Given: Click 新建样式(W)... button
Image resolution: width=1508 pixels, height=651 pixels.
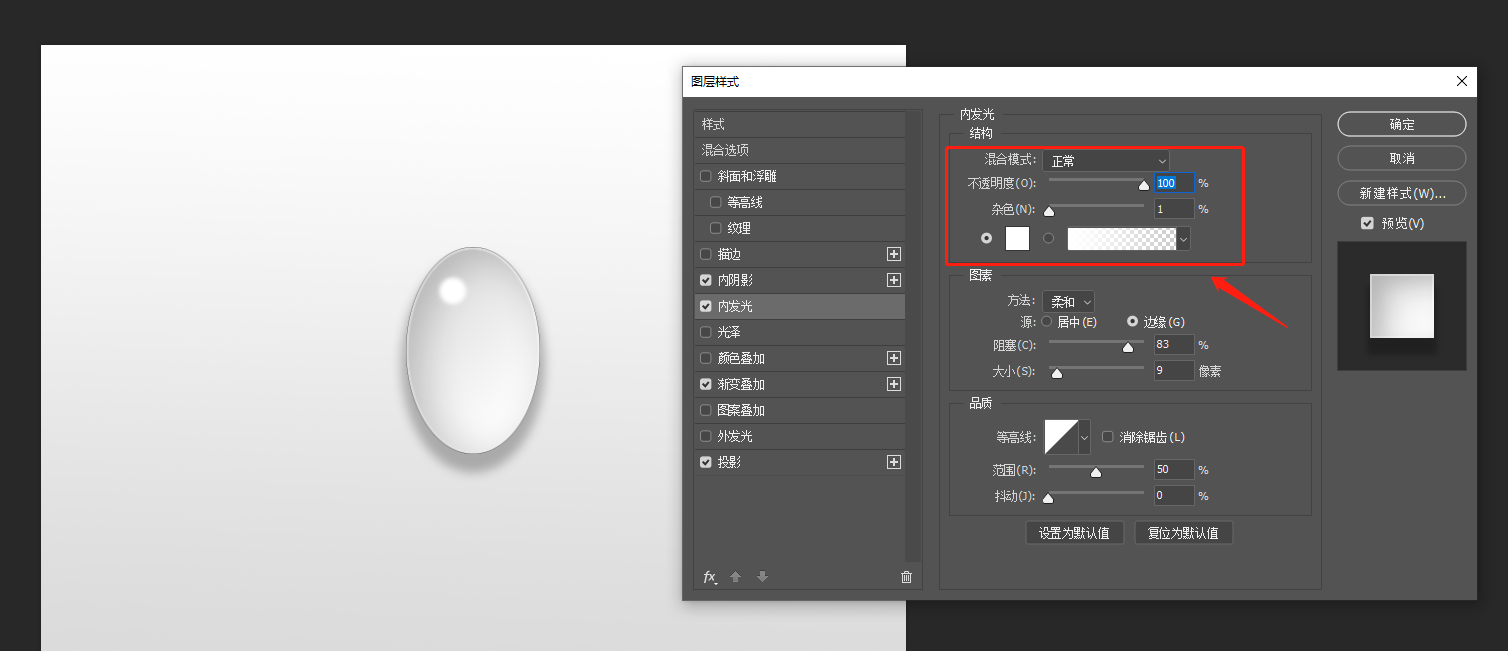Looking at the screenshot, I should tap(1402, 192).
